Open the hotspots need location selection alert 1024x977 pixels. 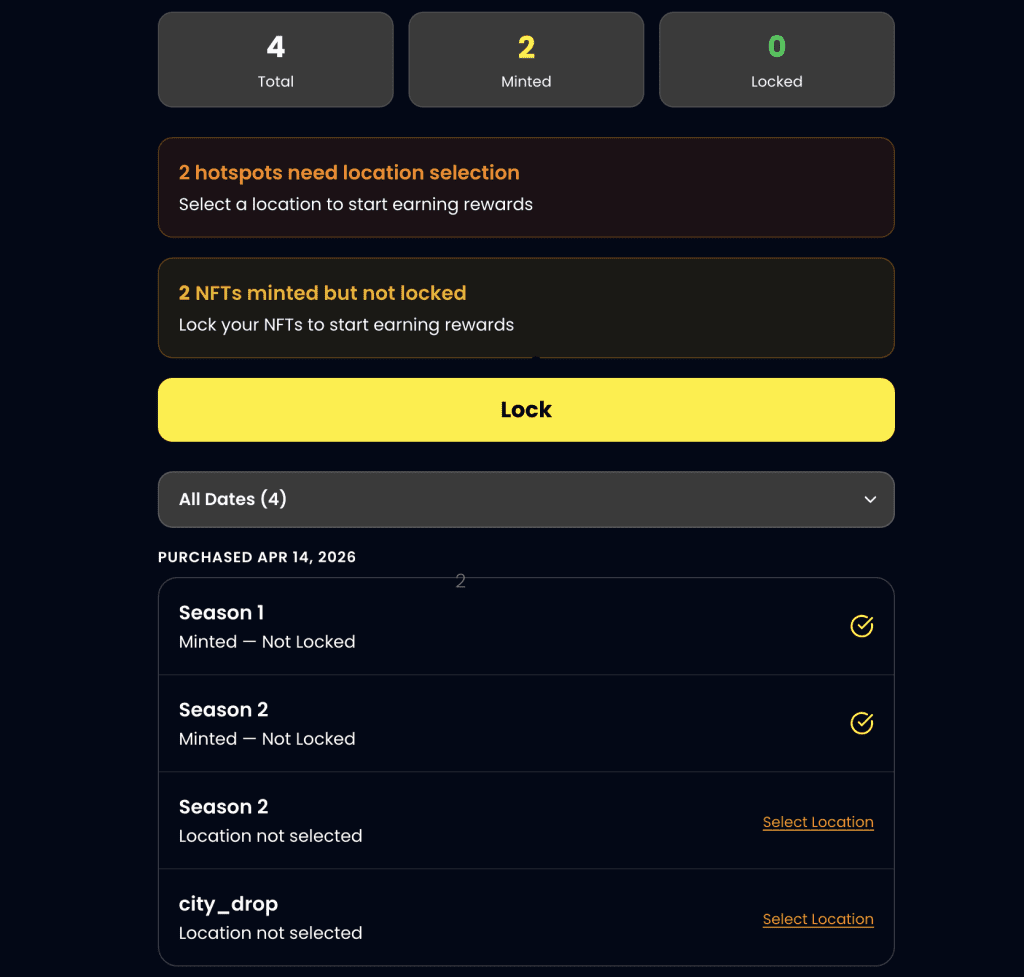[x=526, y=187]
